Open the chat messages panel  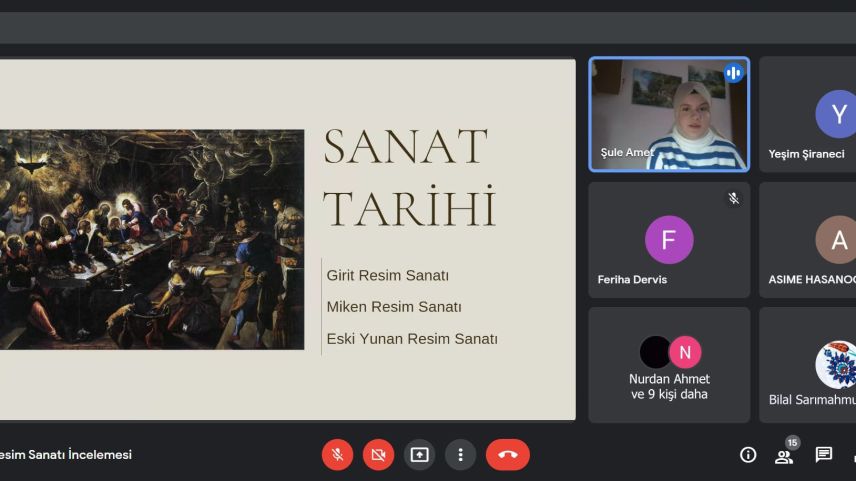(x=823, y=455)
